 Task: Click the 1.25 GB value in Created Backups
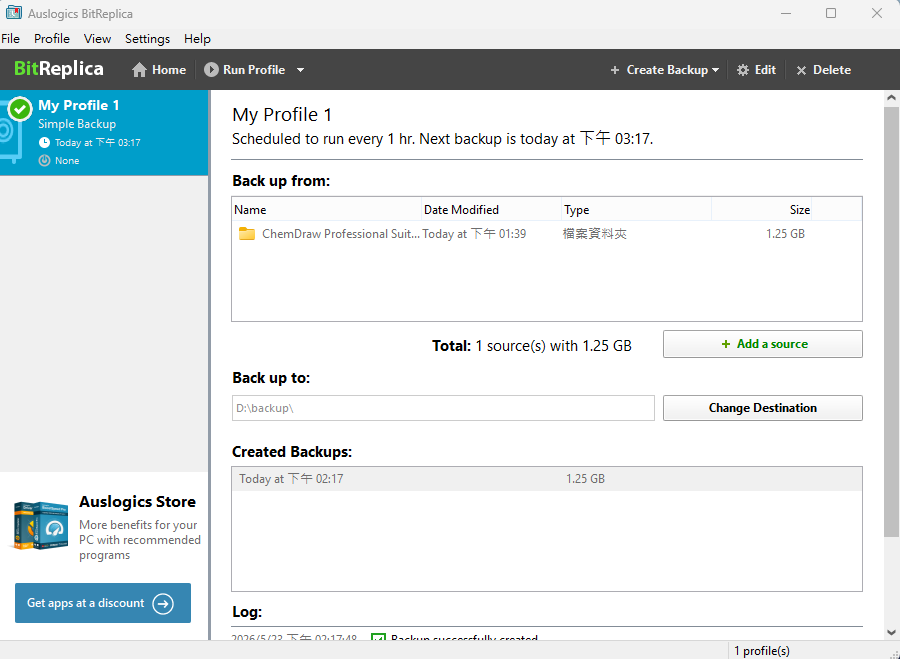tap(585, 479)
